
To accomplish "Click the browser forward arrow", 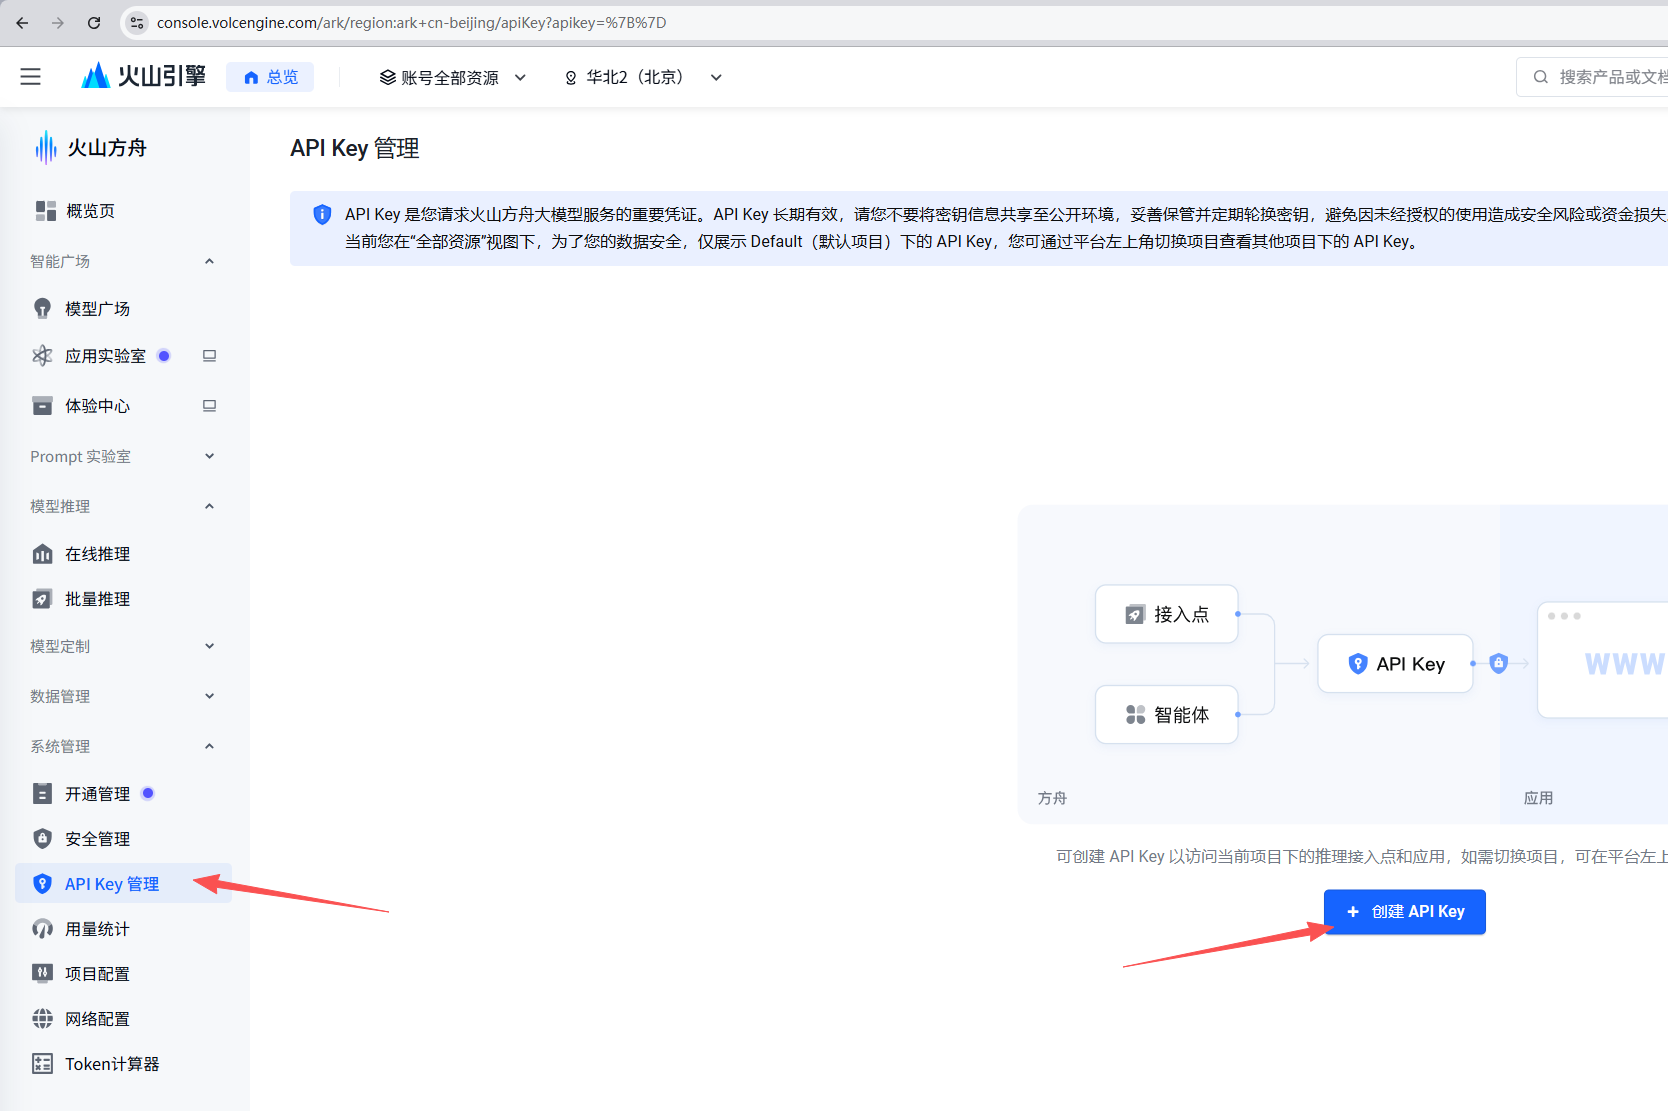I will tap(58, 23).
